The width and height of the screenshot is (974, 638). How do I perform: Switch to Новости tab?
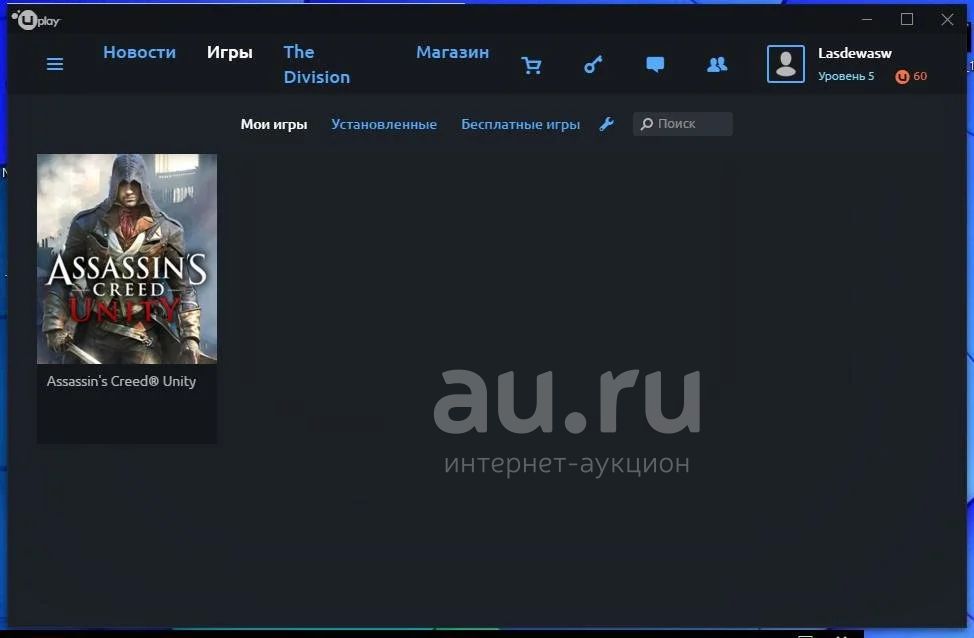(x=139, y=52)
